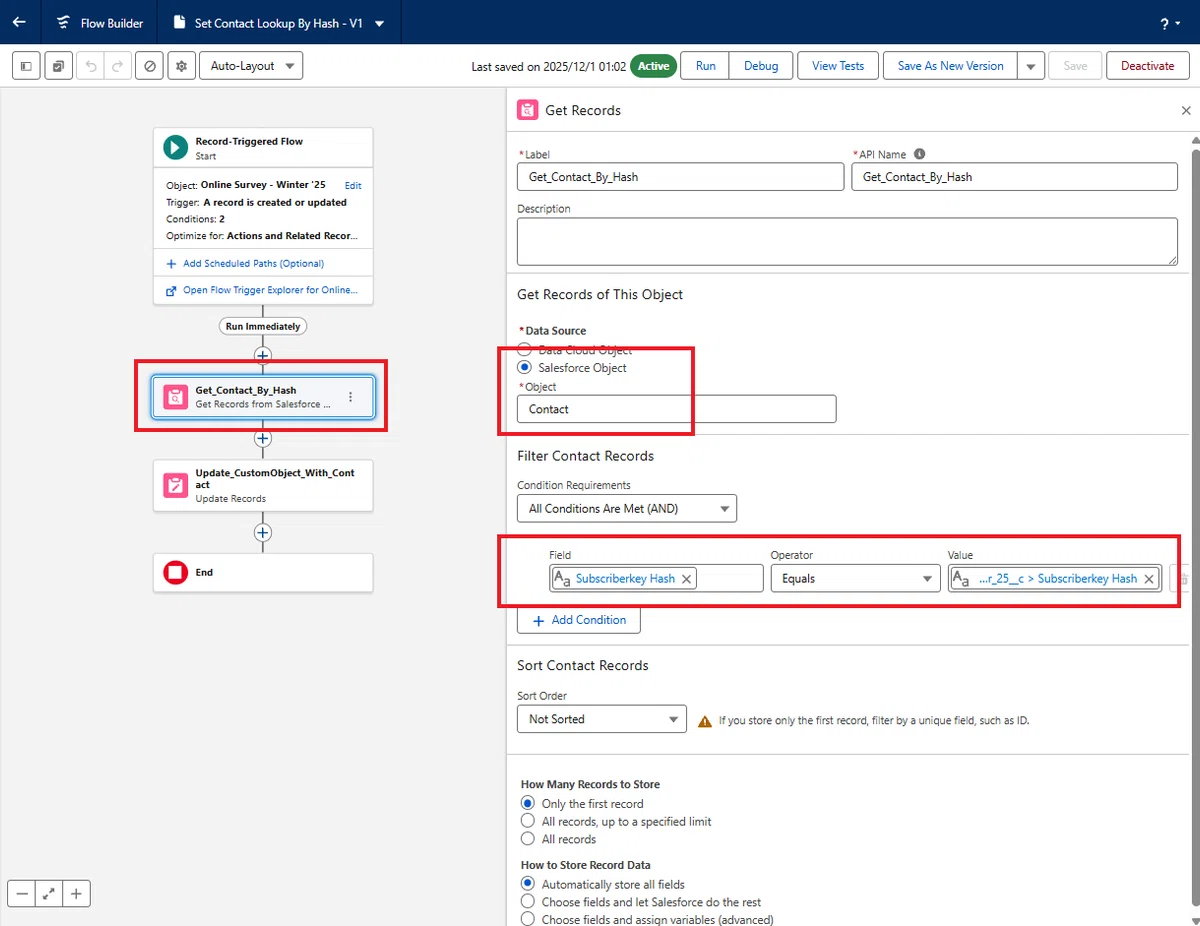Select Automatically store all fields
Image resolution: width=1200 pixels, height=926 pixels.
point(528,885)
